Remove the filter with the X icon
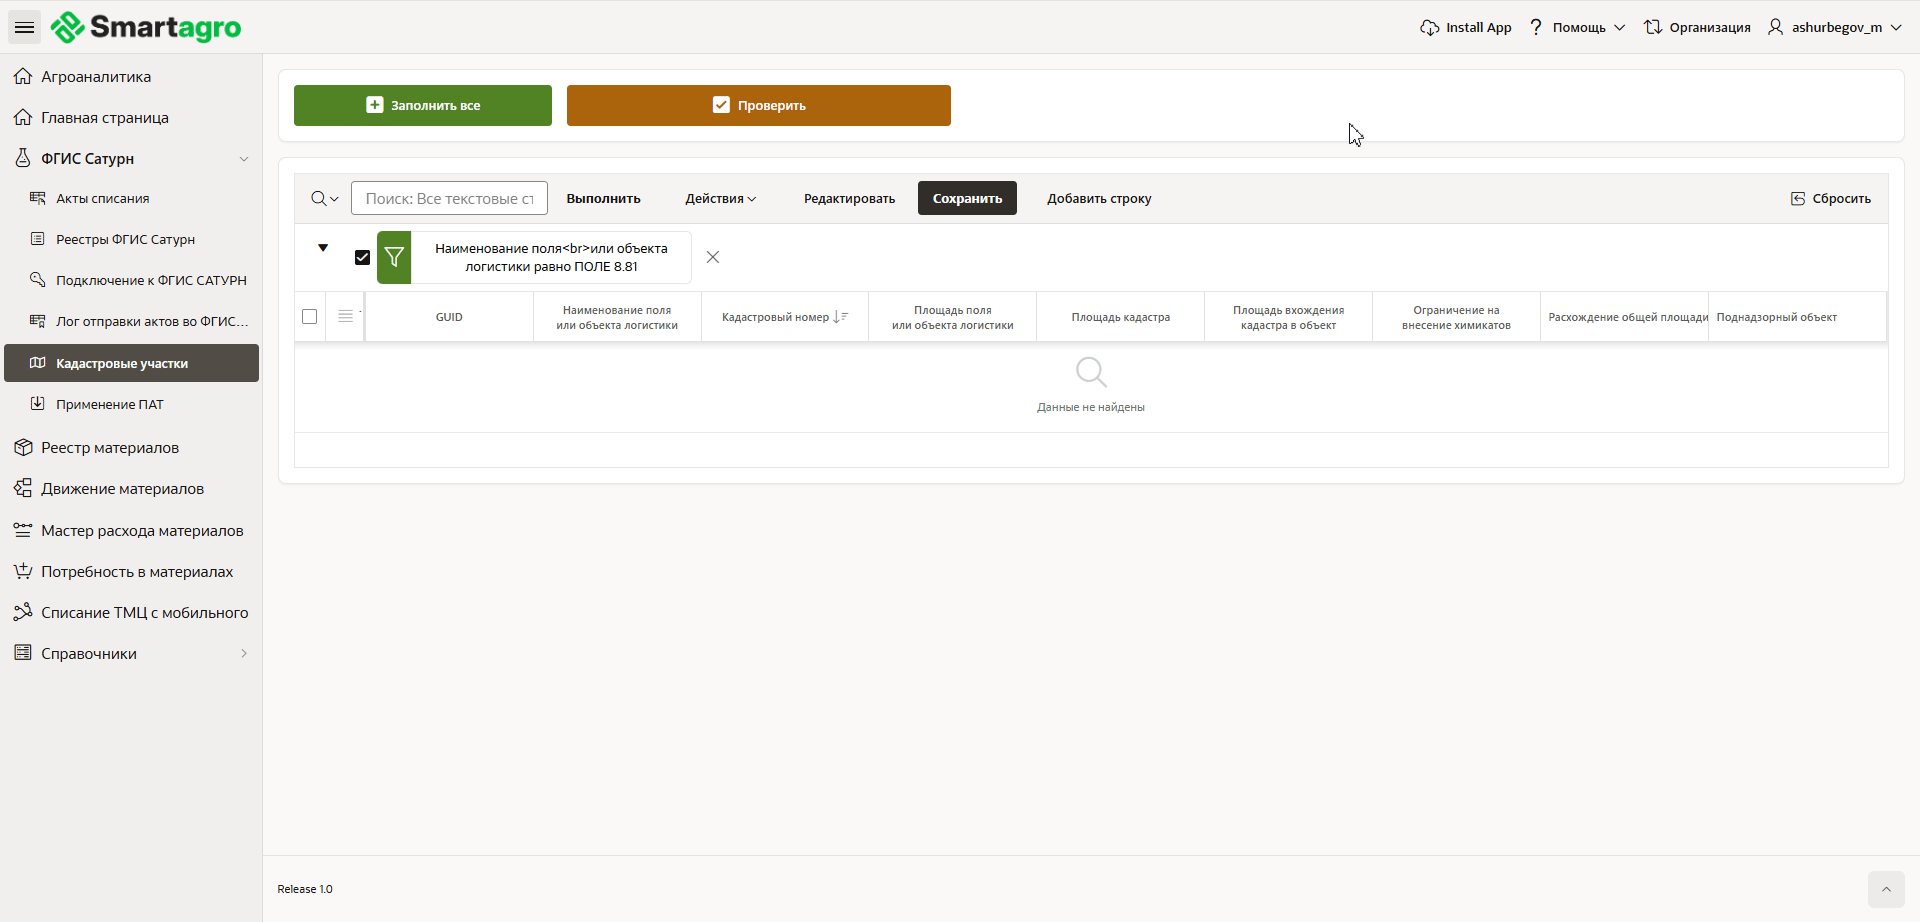Viewport: 1920px width, 922px height. 713,258
